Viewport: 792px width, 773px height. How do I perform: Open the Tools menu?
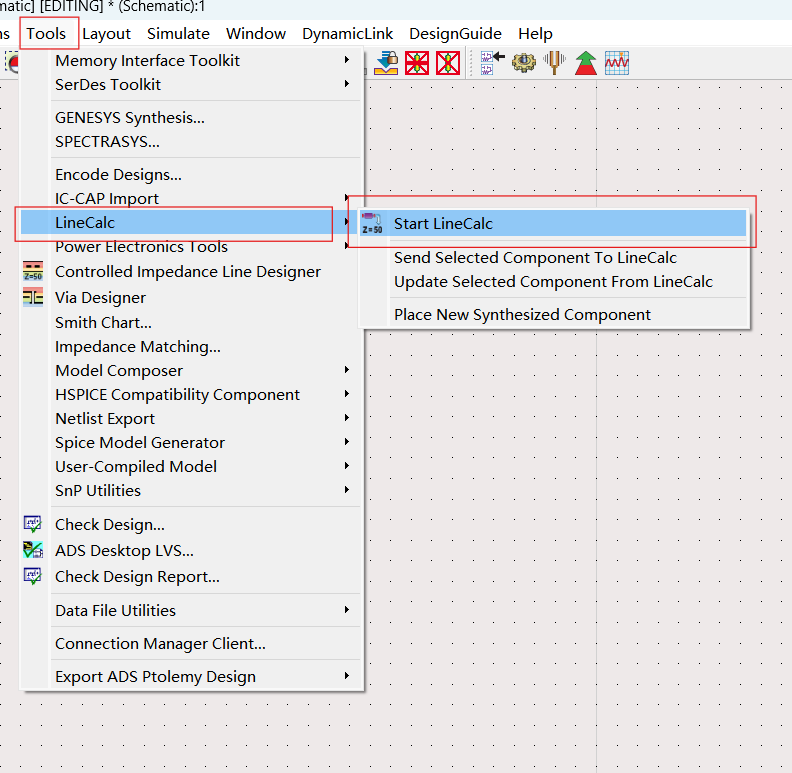46,34
